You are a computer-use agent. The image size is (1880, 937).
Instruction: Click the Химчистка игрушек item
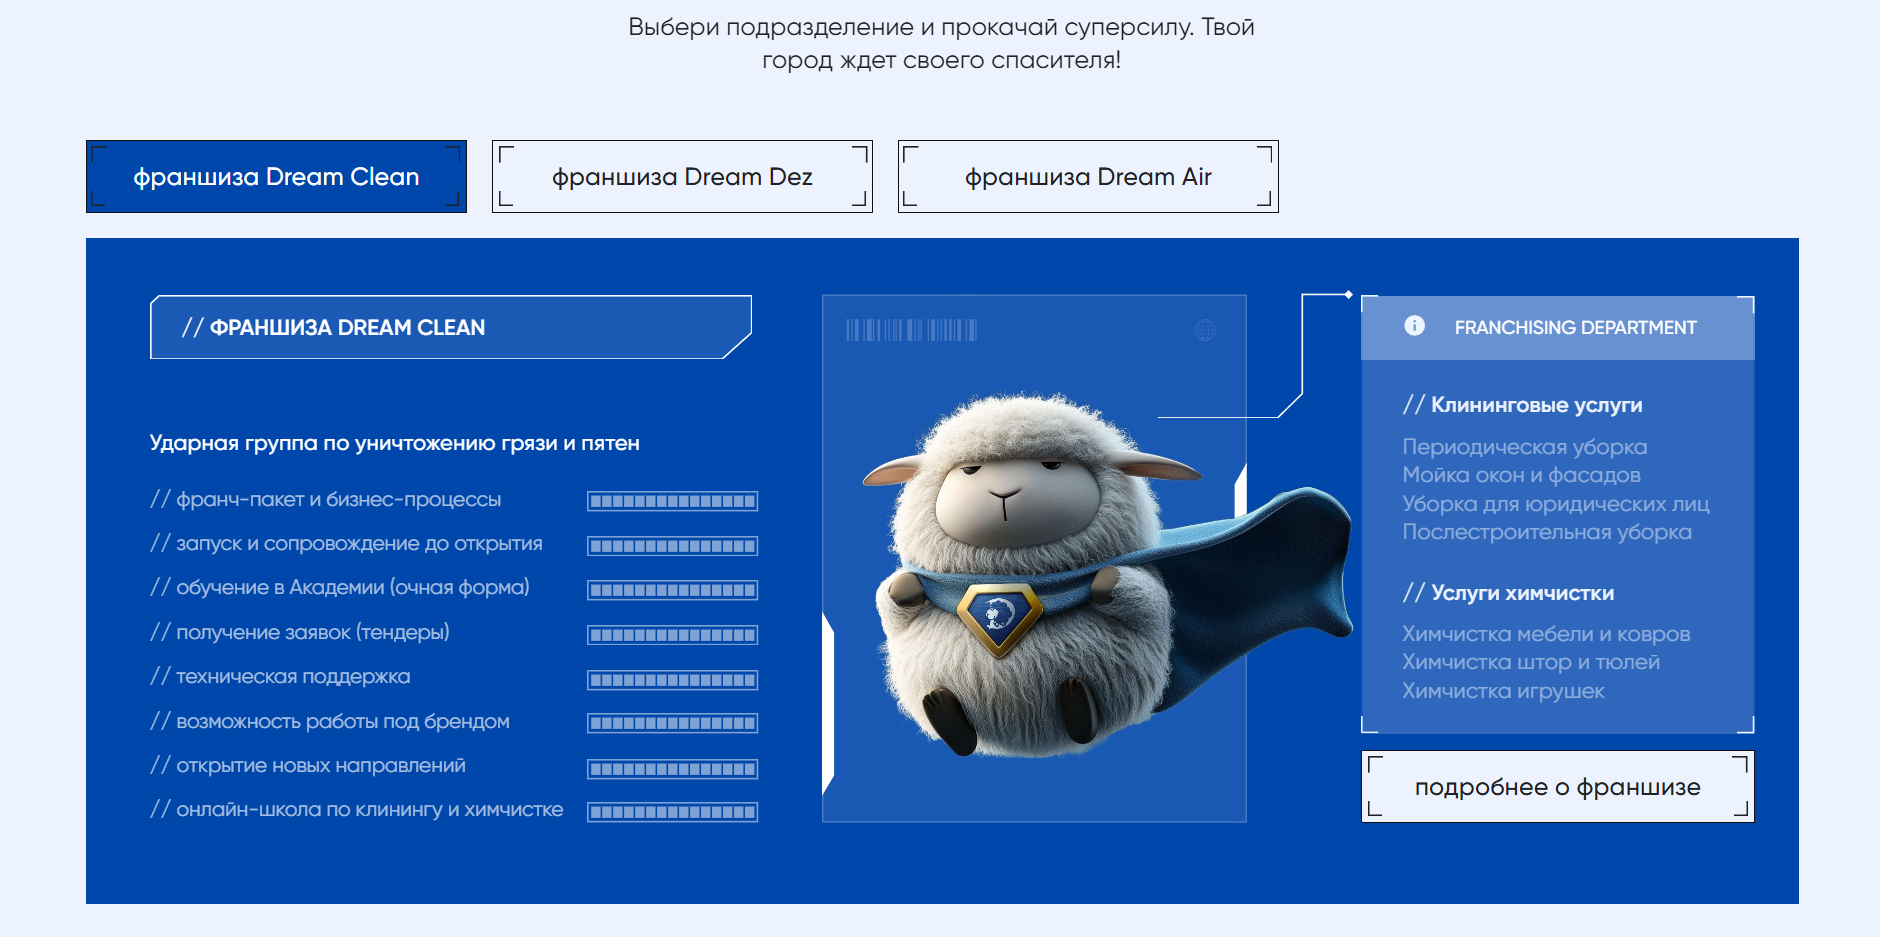[x=1503, y=691]
